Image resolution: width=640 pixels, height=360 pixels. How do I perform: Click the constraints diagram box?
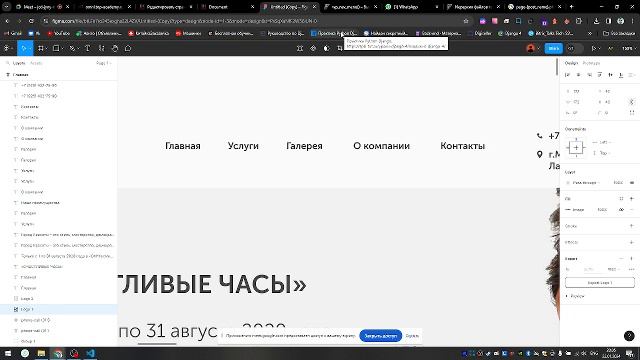click(x=576, y=147)
